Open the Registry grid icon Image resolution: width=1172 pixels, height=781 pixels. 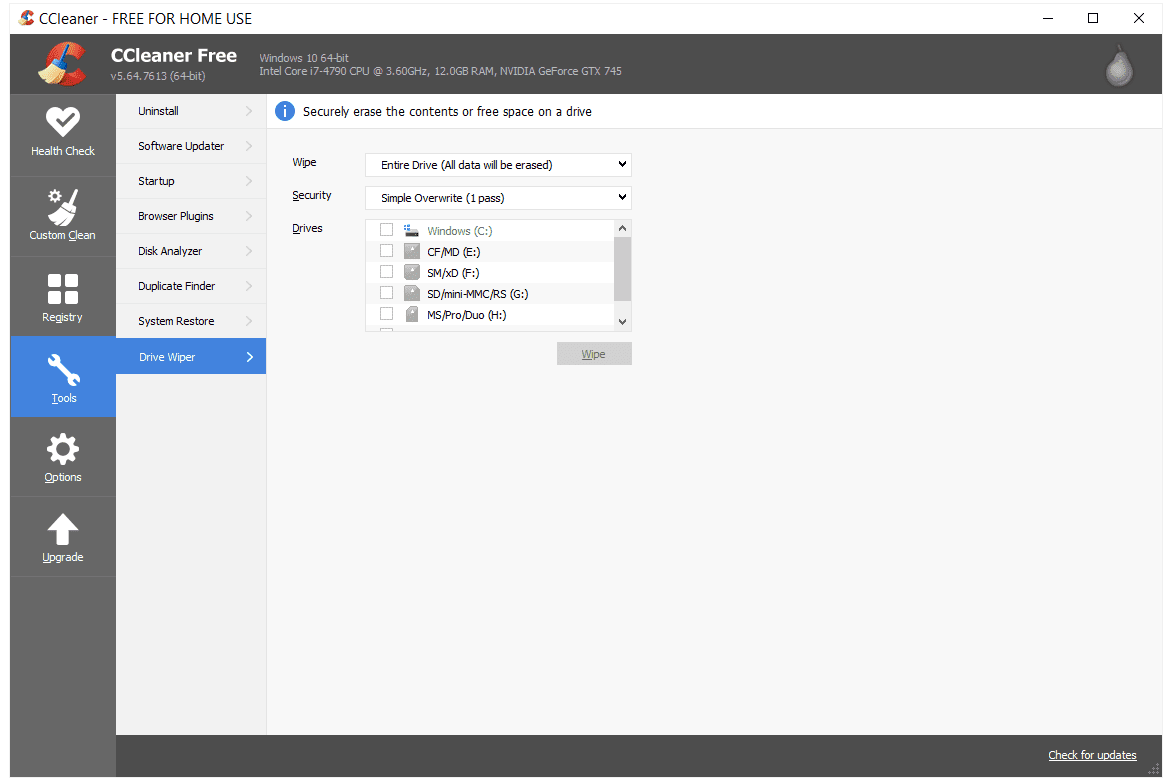tap(62, 289)
